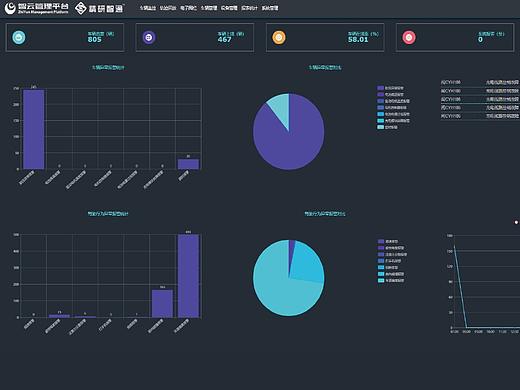Open the last item in the top navigation menu
Viewport: 520px width, 390px height.
270,8
